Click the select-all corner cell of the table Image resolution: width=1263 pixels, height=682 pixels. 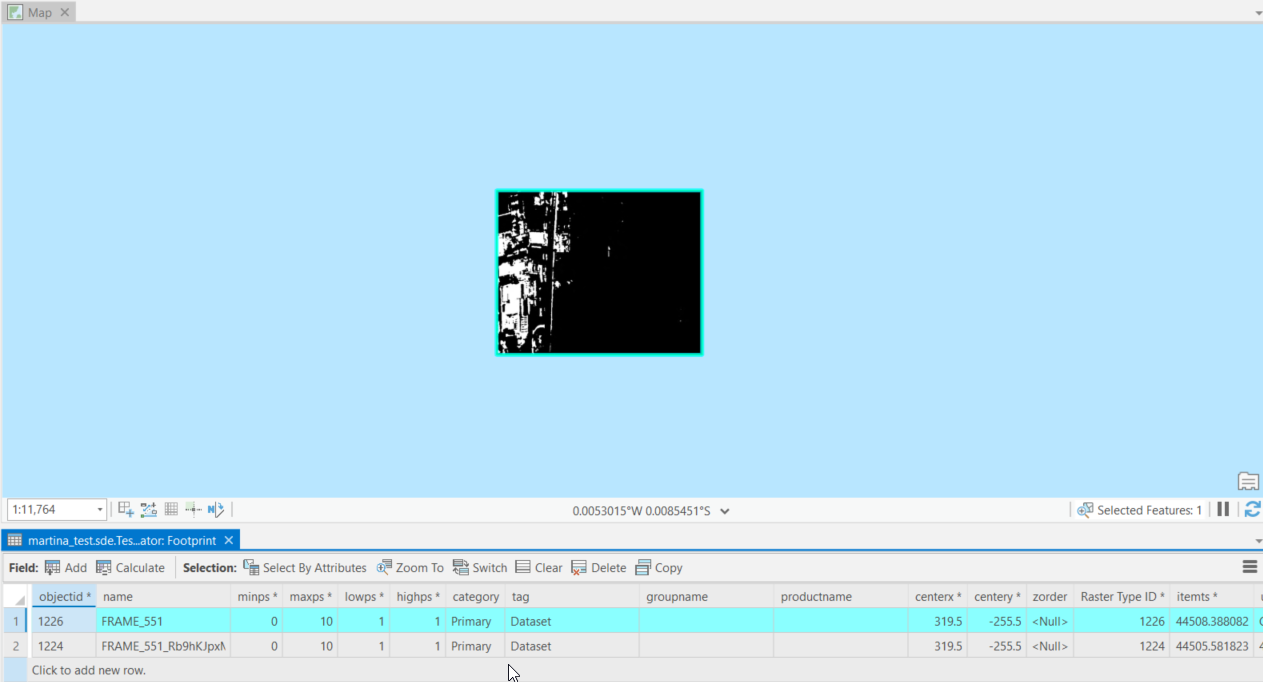[x=16, y=596]
